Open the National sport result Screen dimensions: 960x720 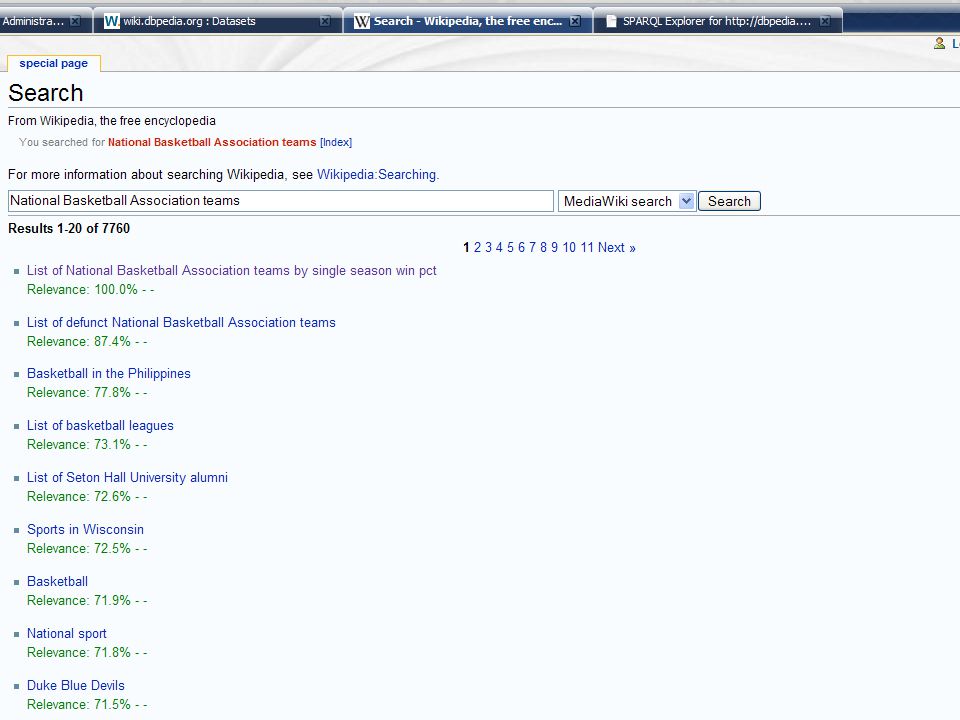coord(67,634)
